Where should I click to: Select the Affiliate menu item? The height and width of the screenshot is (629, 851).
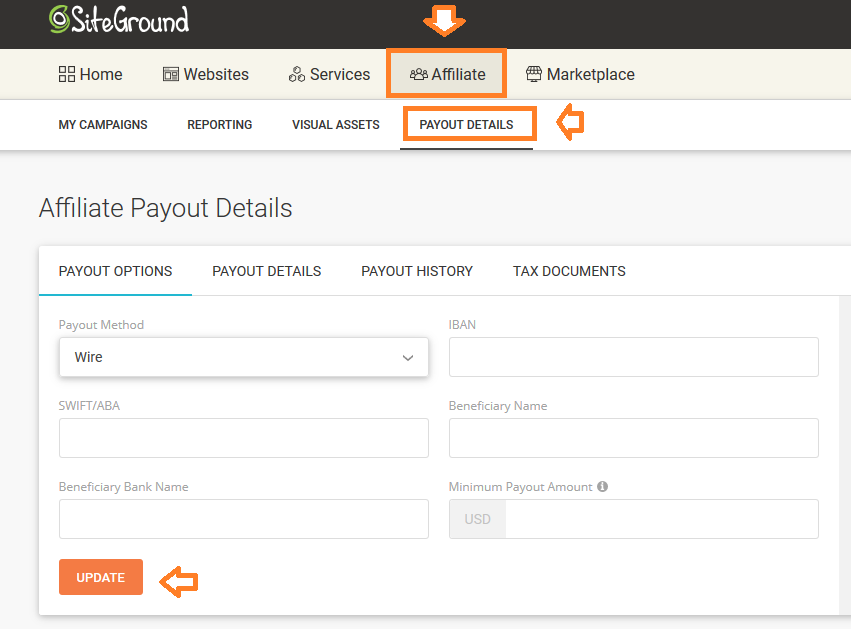click(x=447, y=74)
